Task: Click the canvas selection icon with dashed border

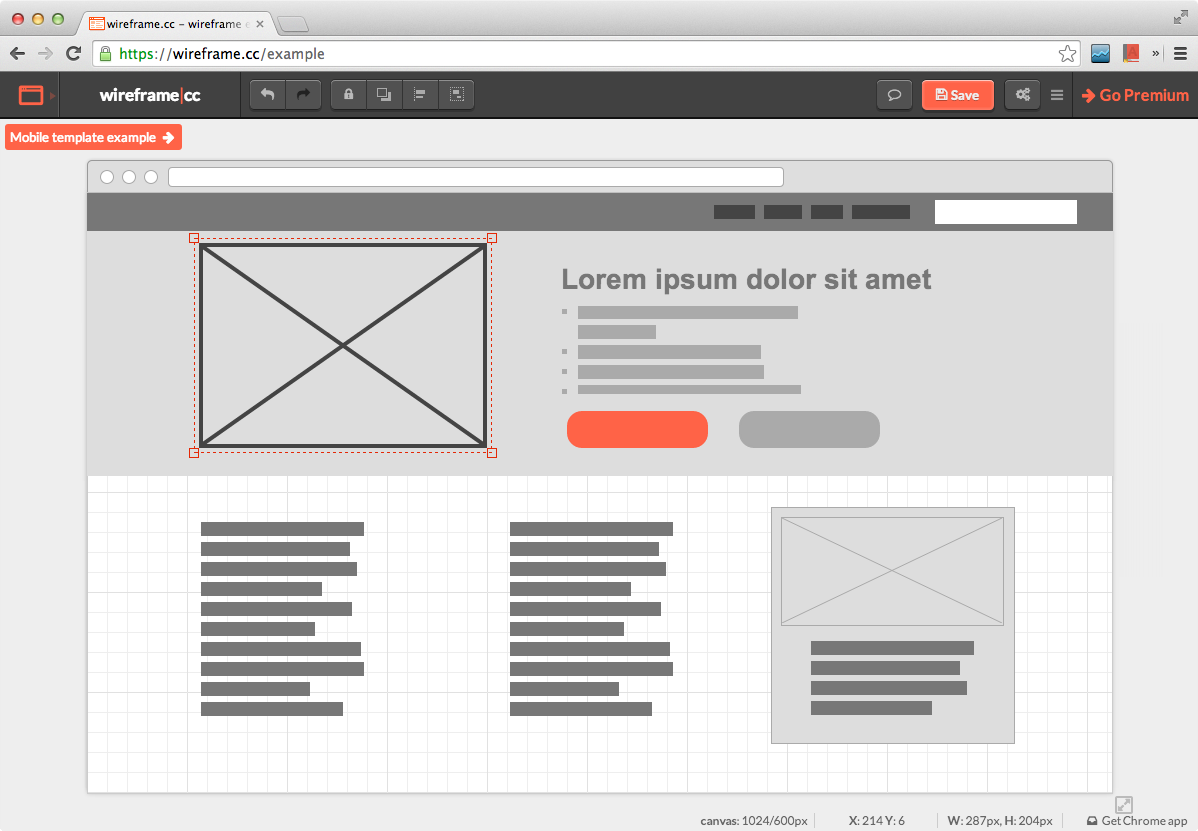Action: [457, 94]
